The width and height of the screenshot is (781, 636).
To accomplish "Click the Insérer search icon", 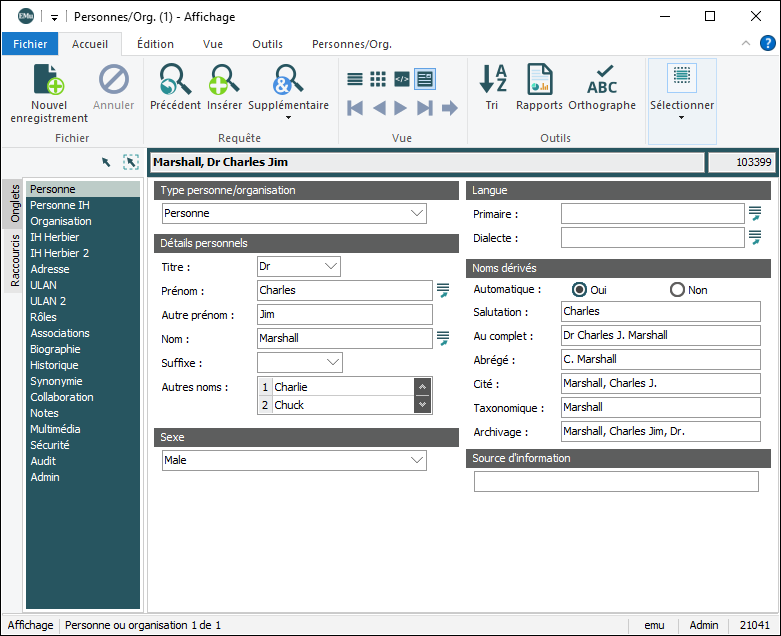I will point(224,80).
